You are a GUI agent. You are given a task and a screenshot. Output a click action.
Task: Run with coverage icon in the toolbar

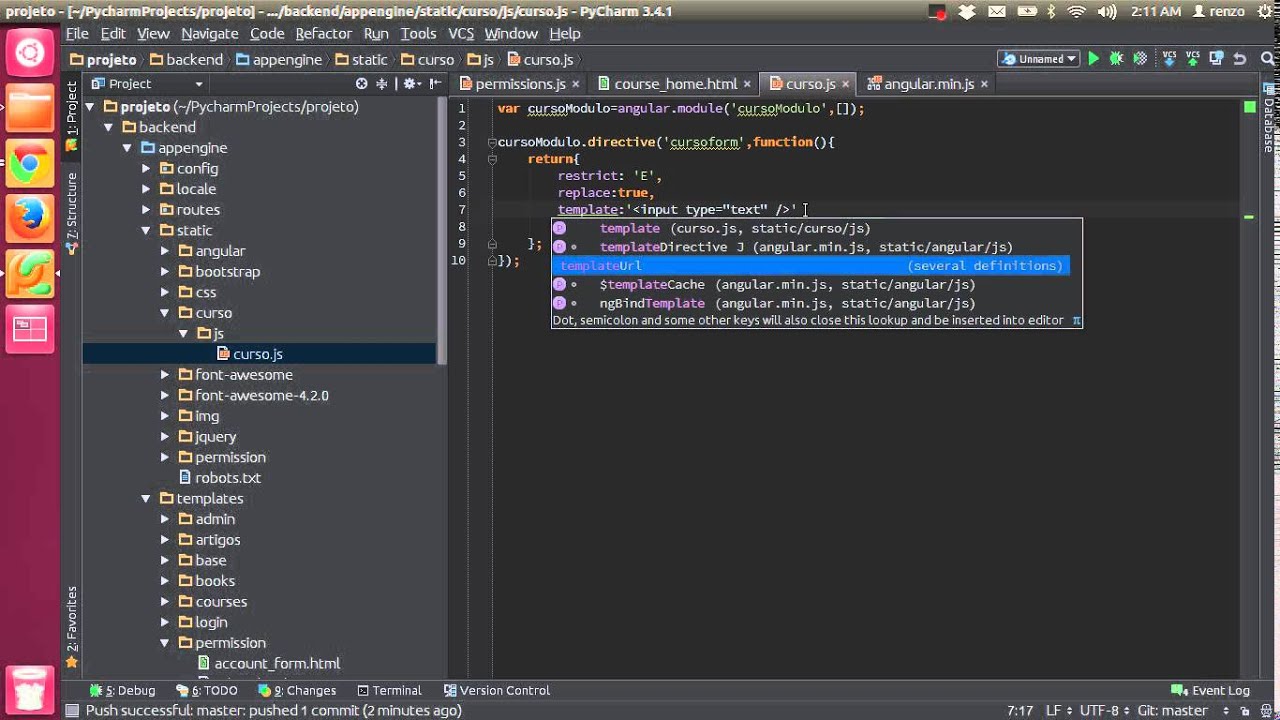click(x=1140, y=59)
